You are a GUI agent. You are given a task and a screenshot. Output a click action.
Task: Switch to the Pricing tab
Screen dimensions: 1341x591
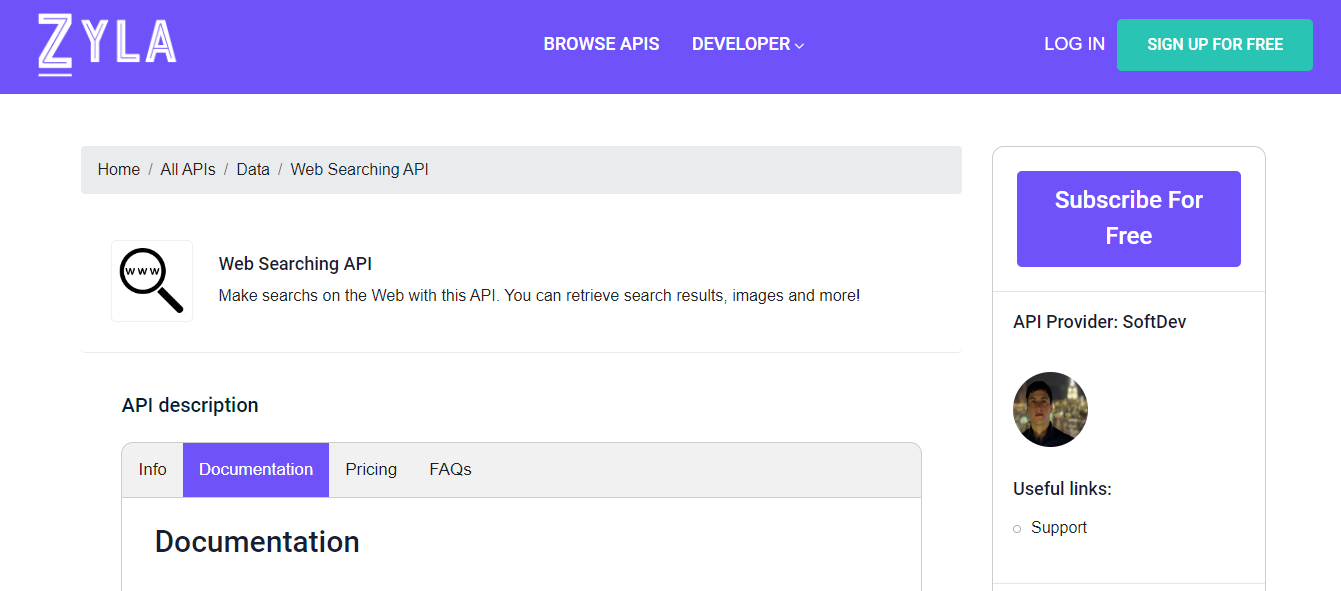point(370,469)
